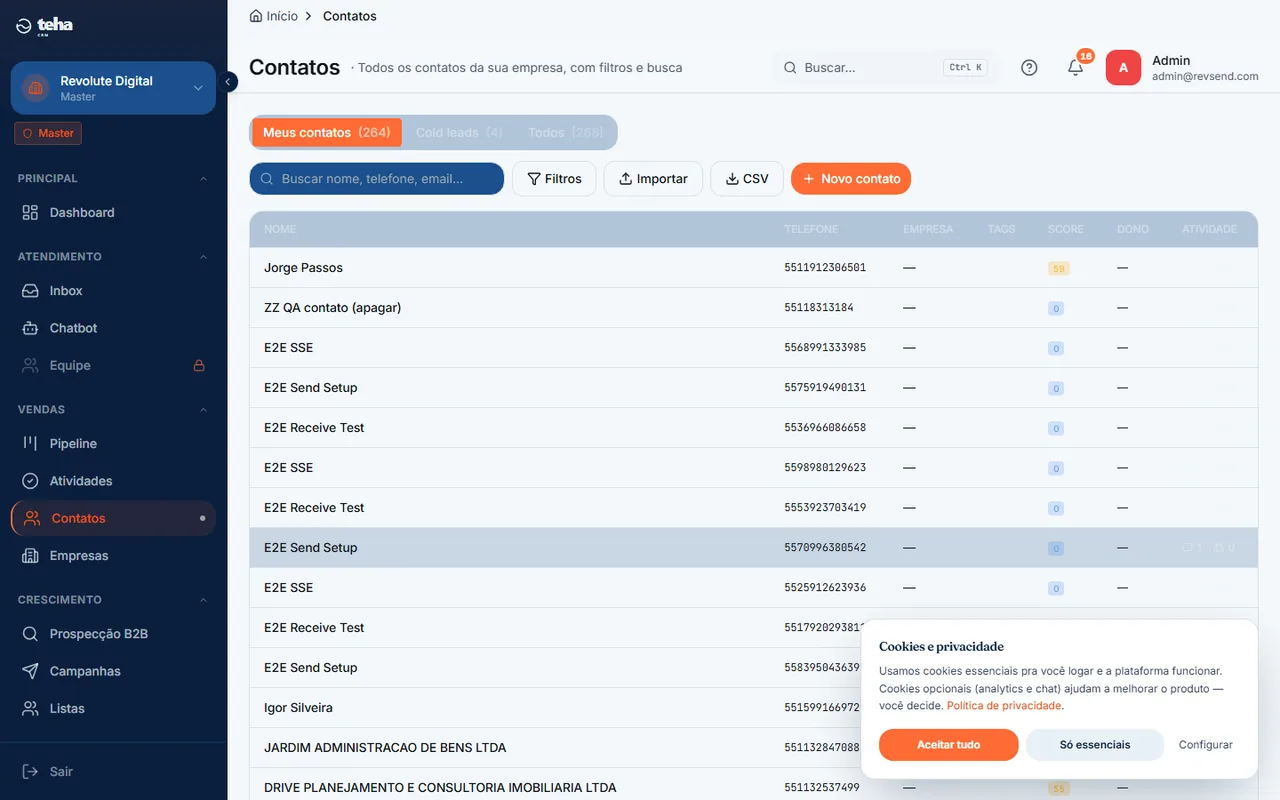The height and width of the screenshot is (800, 1280).
Task: Click Só essenciais in cookie banner
Action: point(1095,745)
